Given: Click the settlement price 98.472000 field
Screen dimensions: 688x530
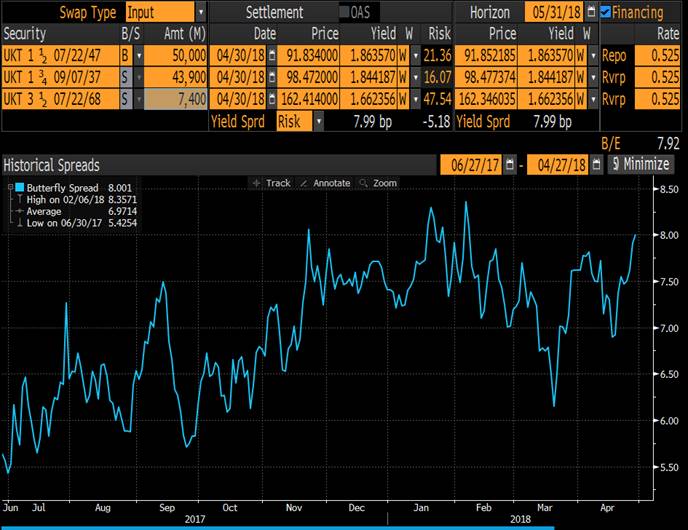Looking at the screenshot, I should [308, 77].
